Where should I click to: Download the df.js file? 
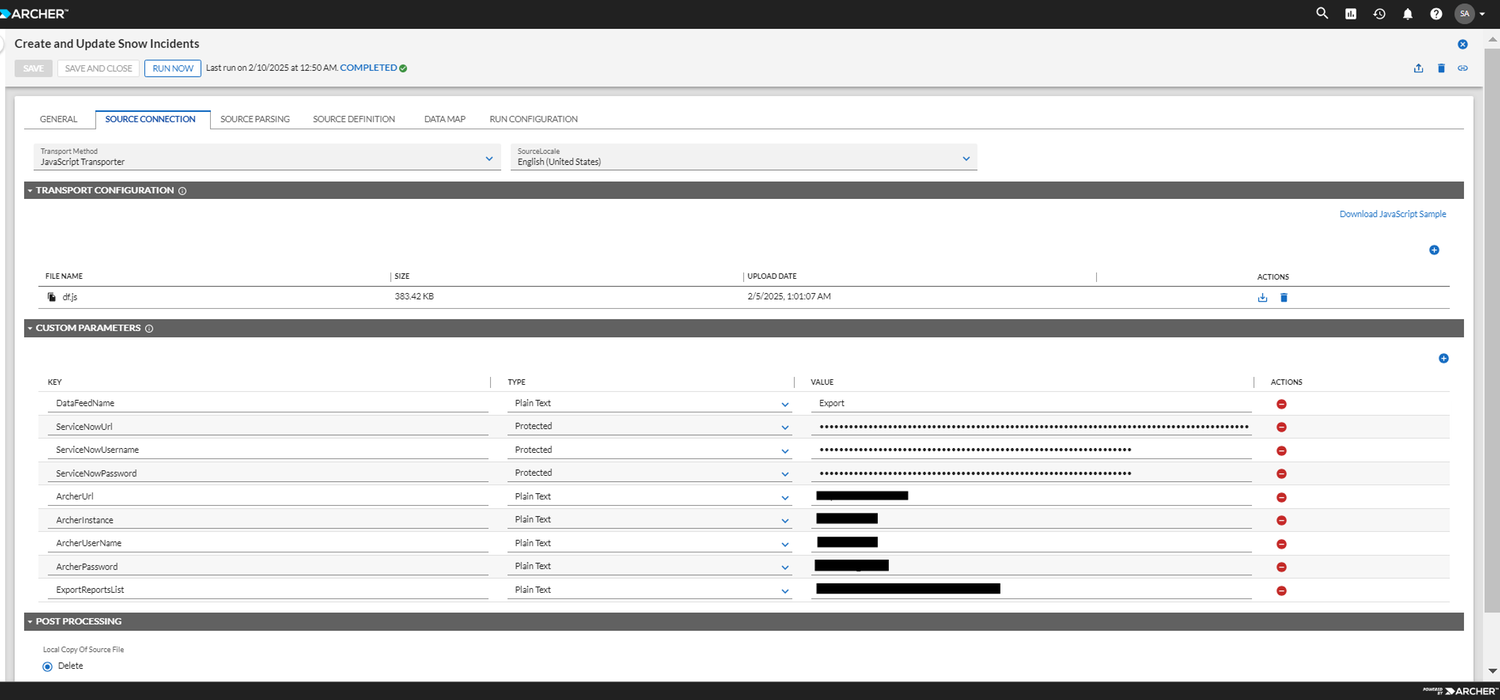click(1262, 297)
